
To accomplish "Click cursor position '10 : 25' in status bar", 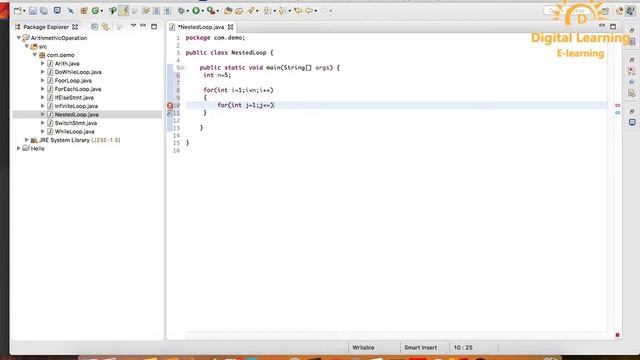I will pos(463,348).
